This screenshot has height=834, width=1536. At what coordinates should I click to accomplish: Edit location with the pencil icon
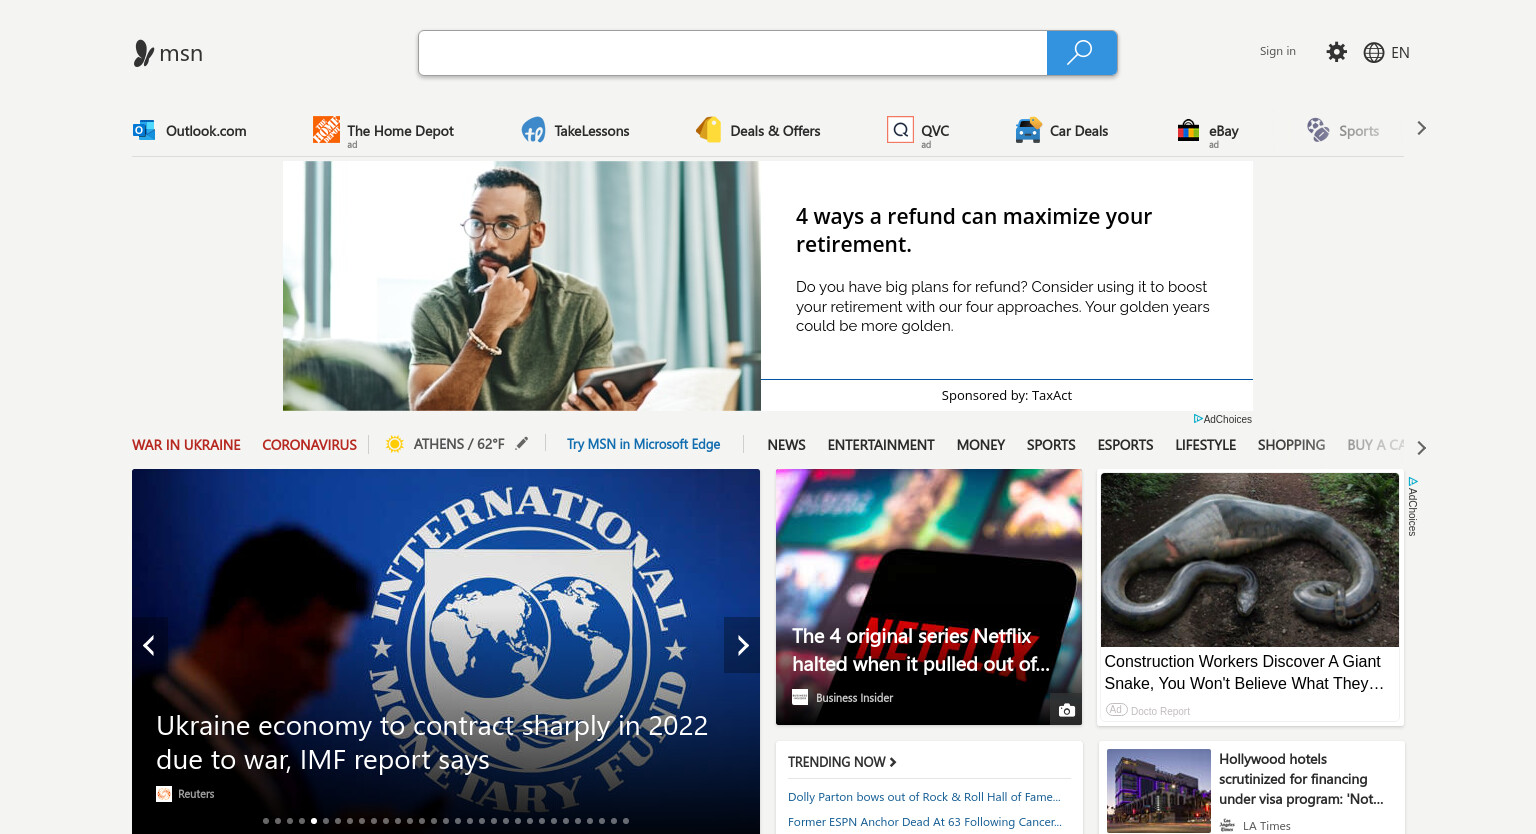pyautogui.click(x=522, y=443)
